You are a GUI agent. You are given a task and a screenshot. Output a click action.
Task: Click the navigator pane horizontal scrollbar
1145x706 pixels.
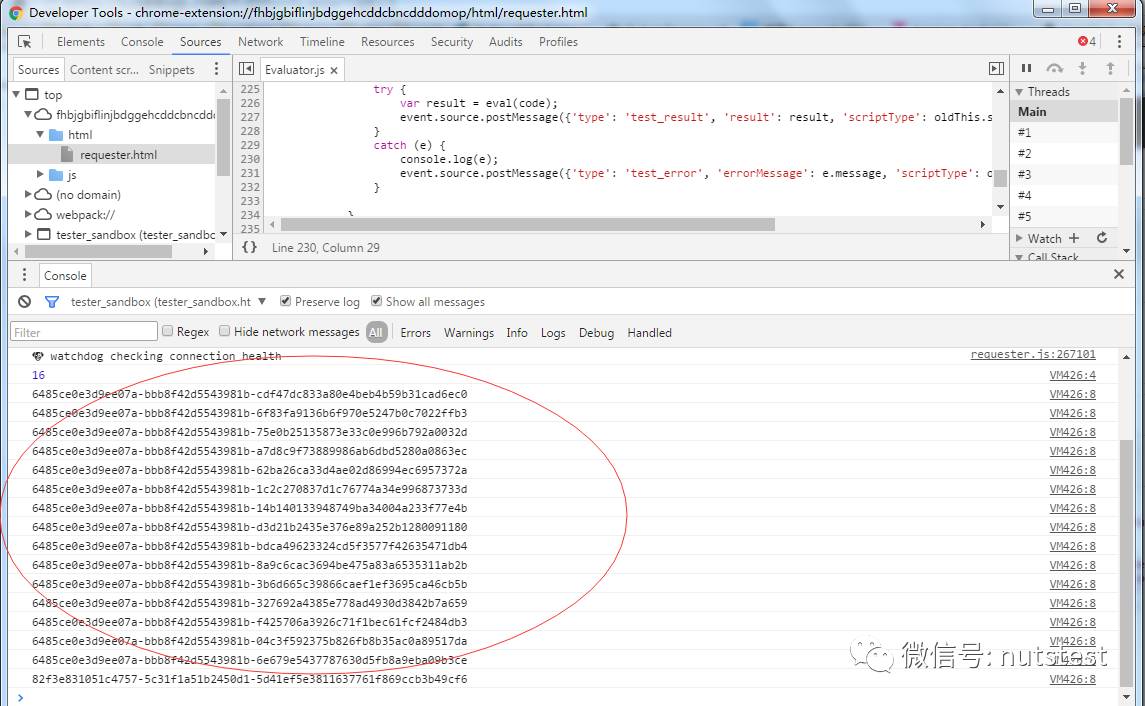98,251
